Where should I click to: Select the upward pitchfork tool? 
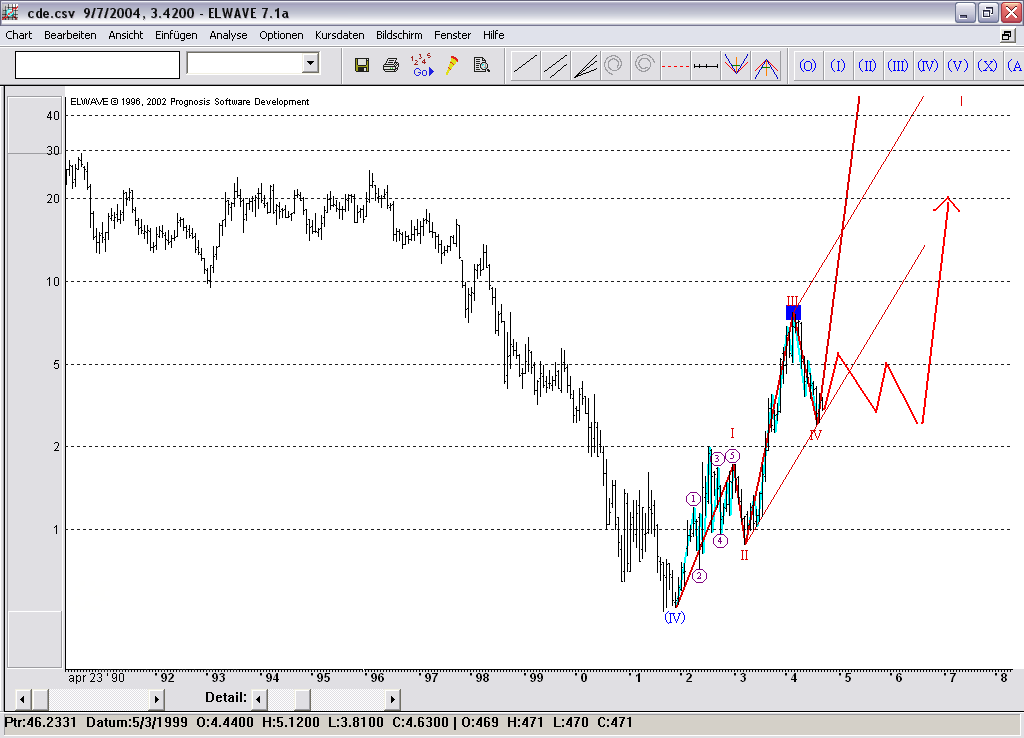[x=766, y=65]
